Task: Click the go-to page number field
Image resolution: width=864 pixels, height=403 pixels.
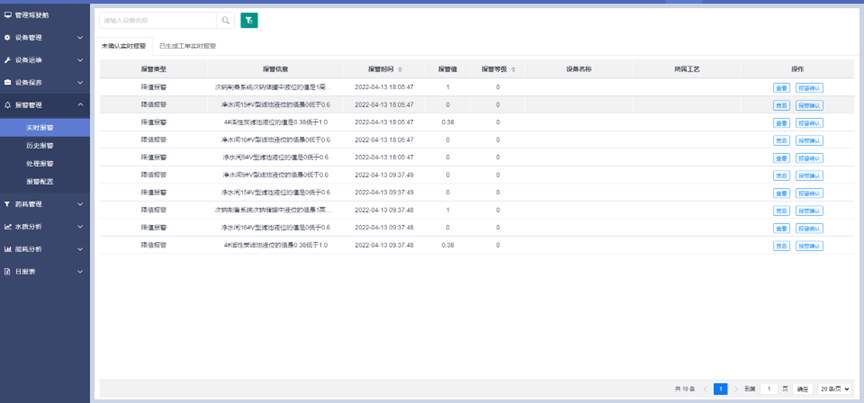Action: [x=769, y=389]
